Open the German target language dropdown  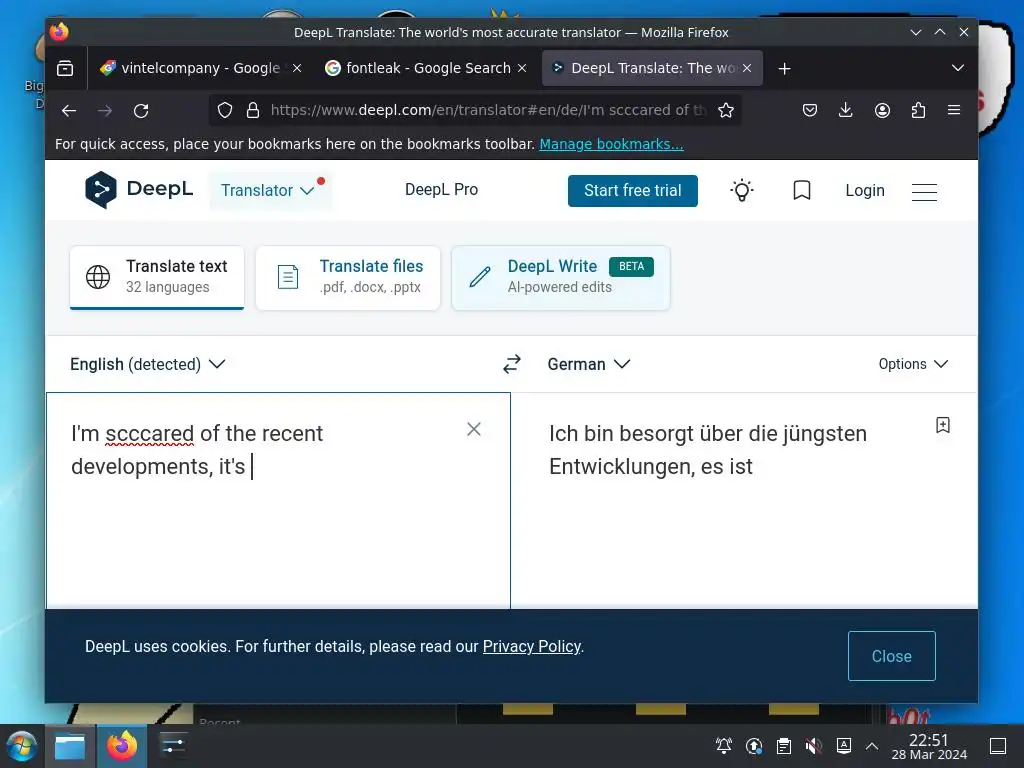(588, 364)
